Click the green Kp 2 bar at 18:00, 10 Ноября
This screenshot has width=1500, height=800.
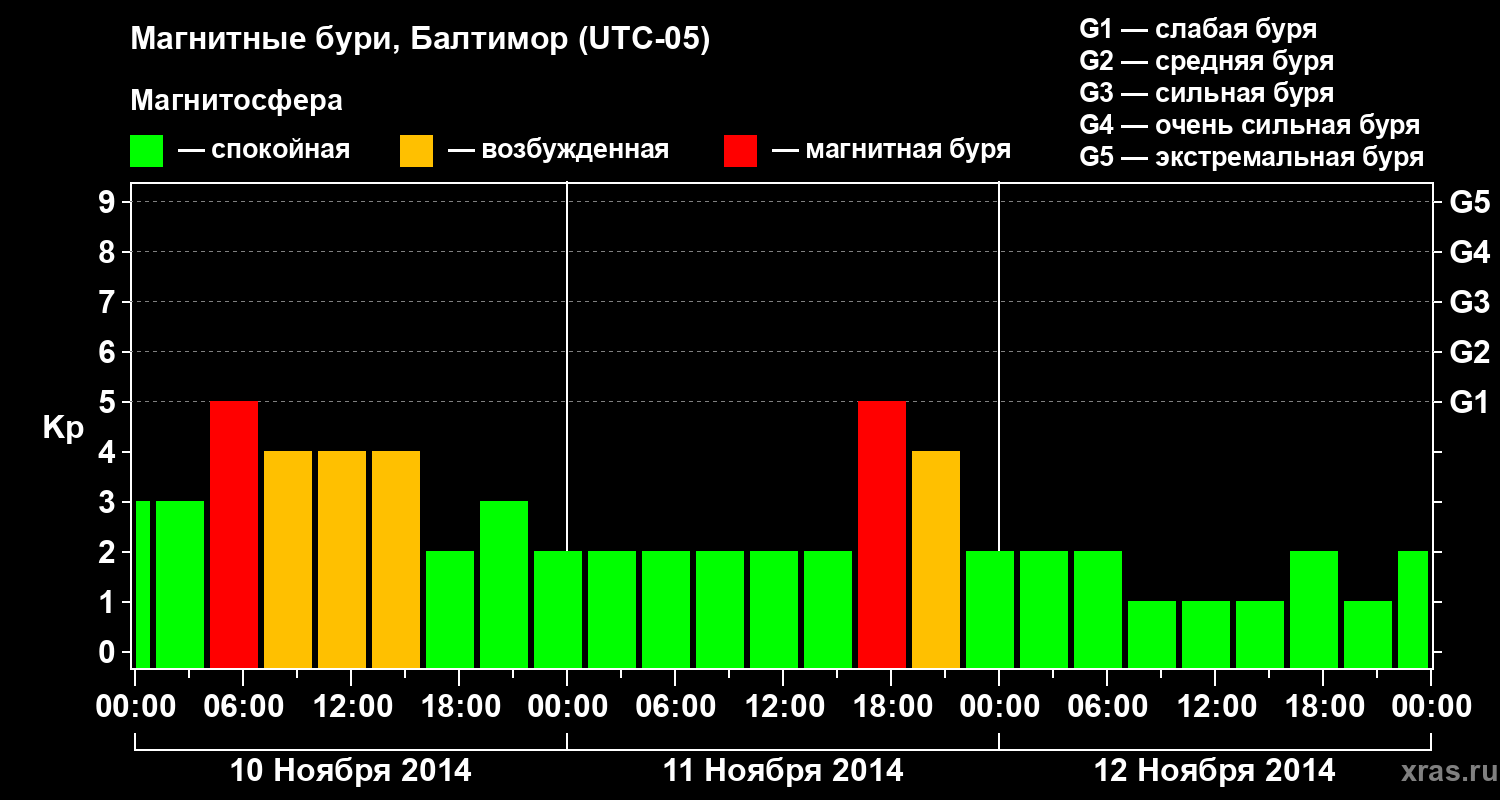[x=450, y=609]
